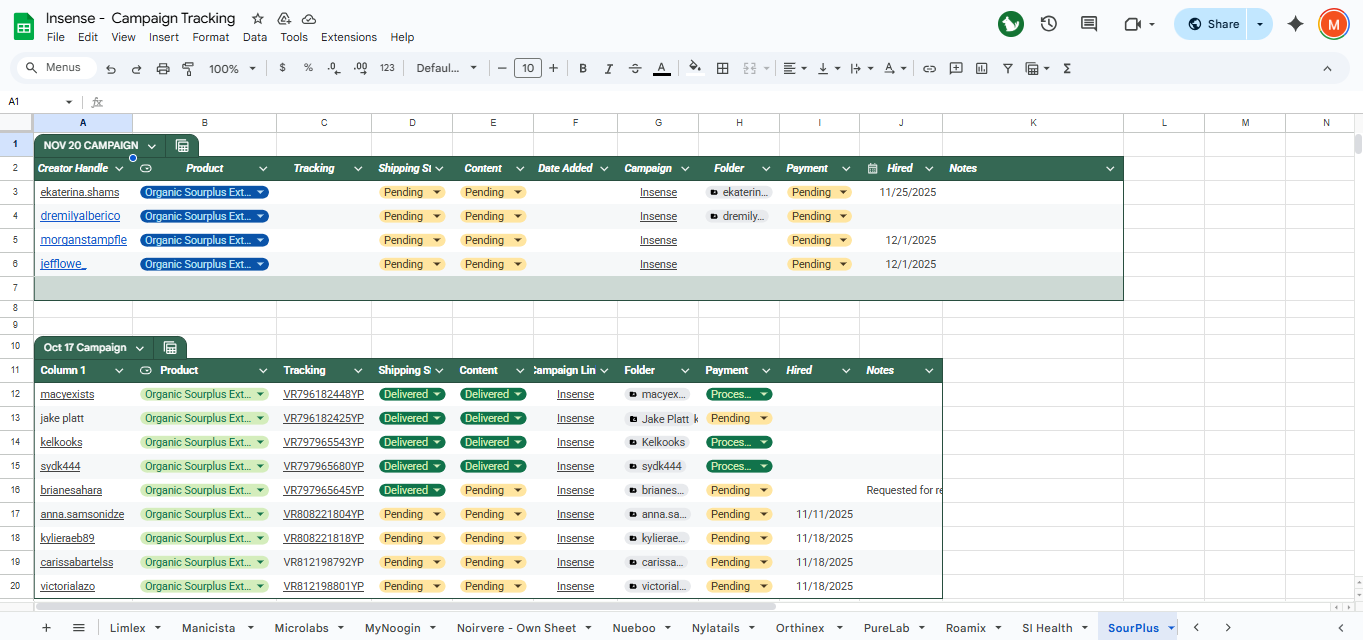The height and width of the screenshot is (640, 1363).
Task: Open the comments panel icon
Action: point(1089,24)
